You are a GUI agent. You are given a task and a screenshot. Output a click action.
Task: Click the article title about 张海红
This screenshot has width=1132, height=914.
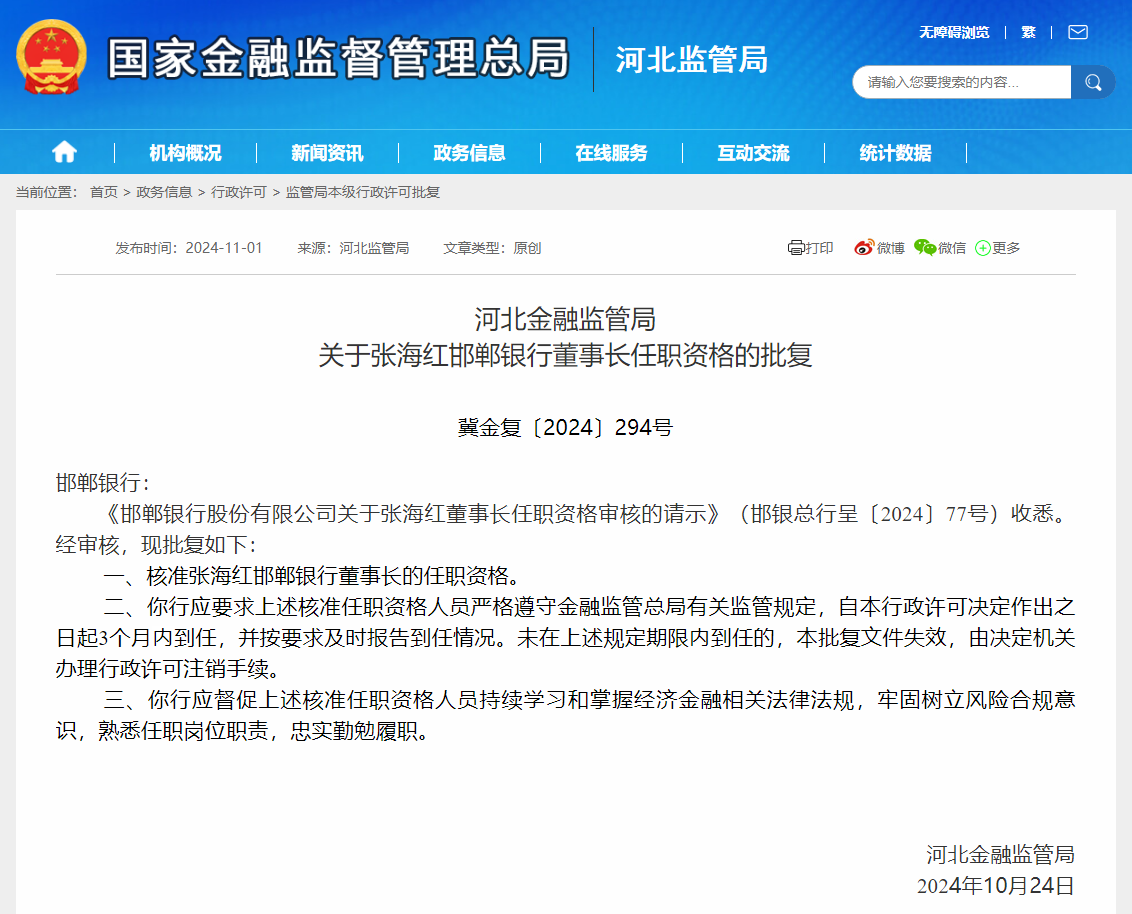coord(565,355)
